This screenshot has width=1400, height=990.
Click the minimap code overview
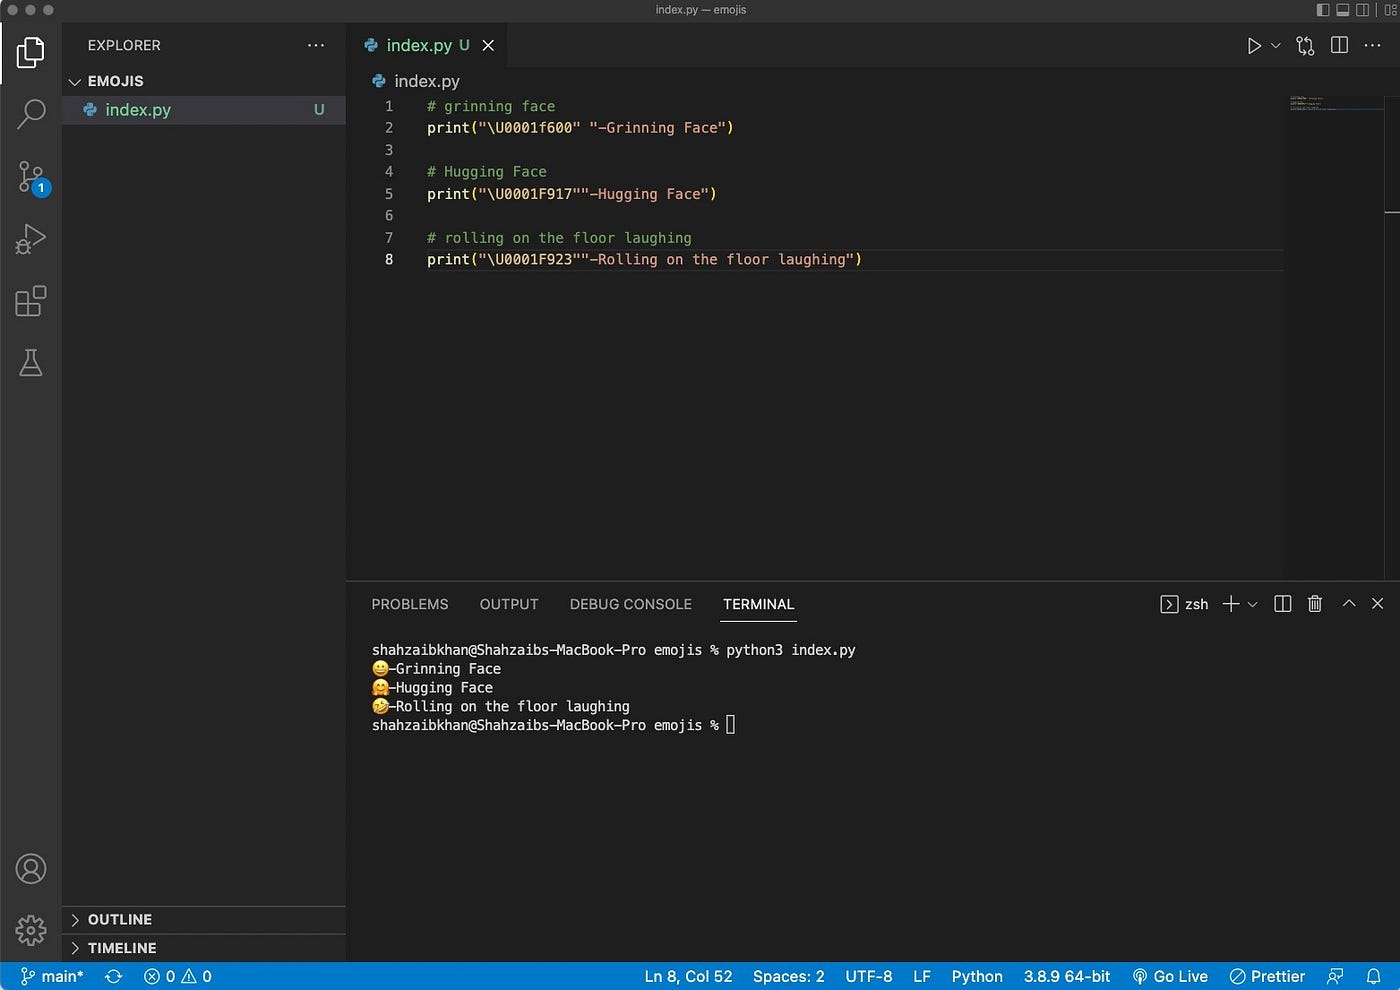tap(1336, 103)
